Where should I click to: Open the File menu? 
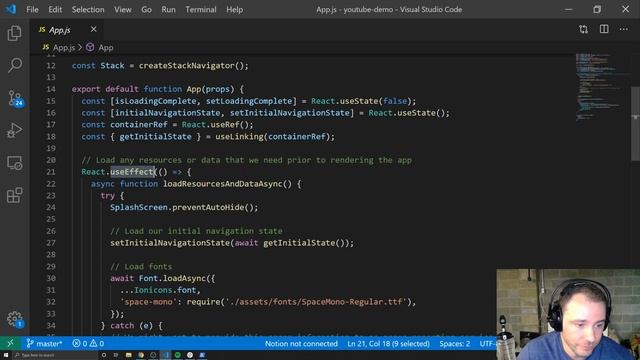(32, 9)
